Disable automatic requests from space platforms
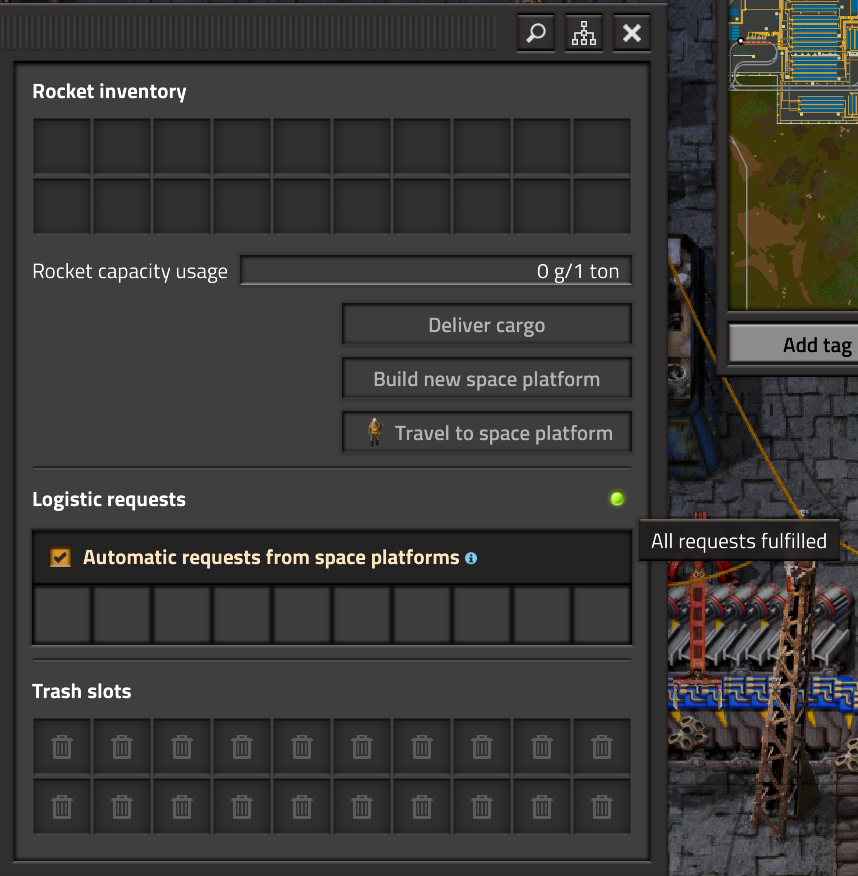Viewport: 858px width, 876px height. coord(61,558)
